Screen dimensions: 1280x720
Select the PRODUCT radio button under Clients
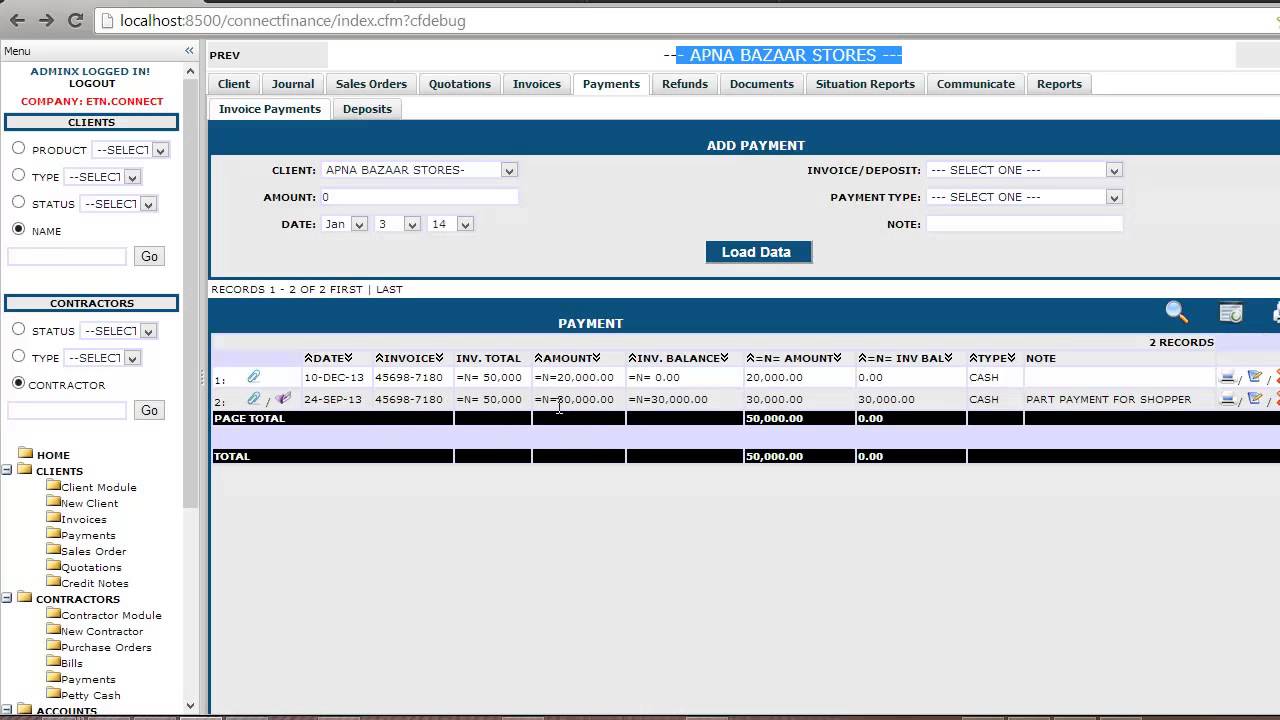[x=18, y=148]
